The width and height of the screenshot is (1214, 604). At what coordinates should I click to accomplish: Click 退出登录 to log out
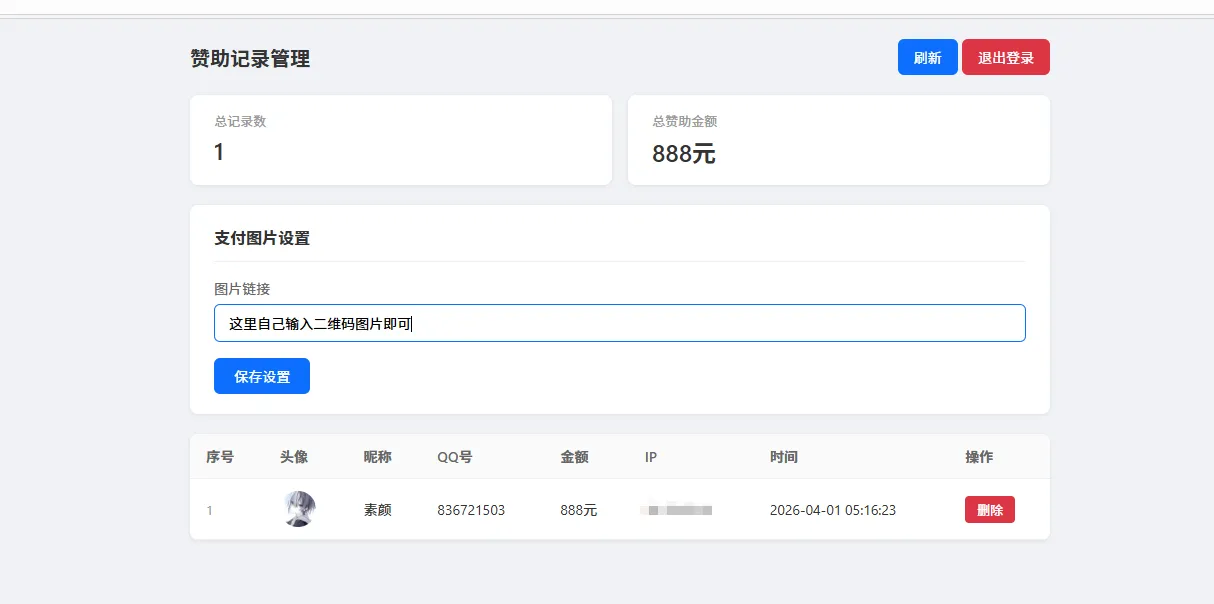click(x=1005, y=57)
